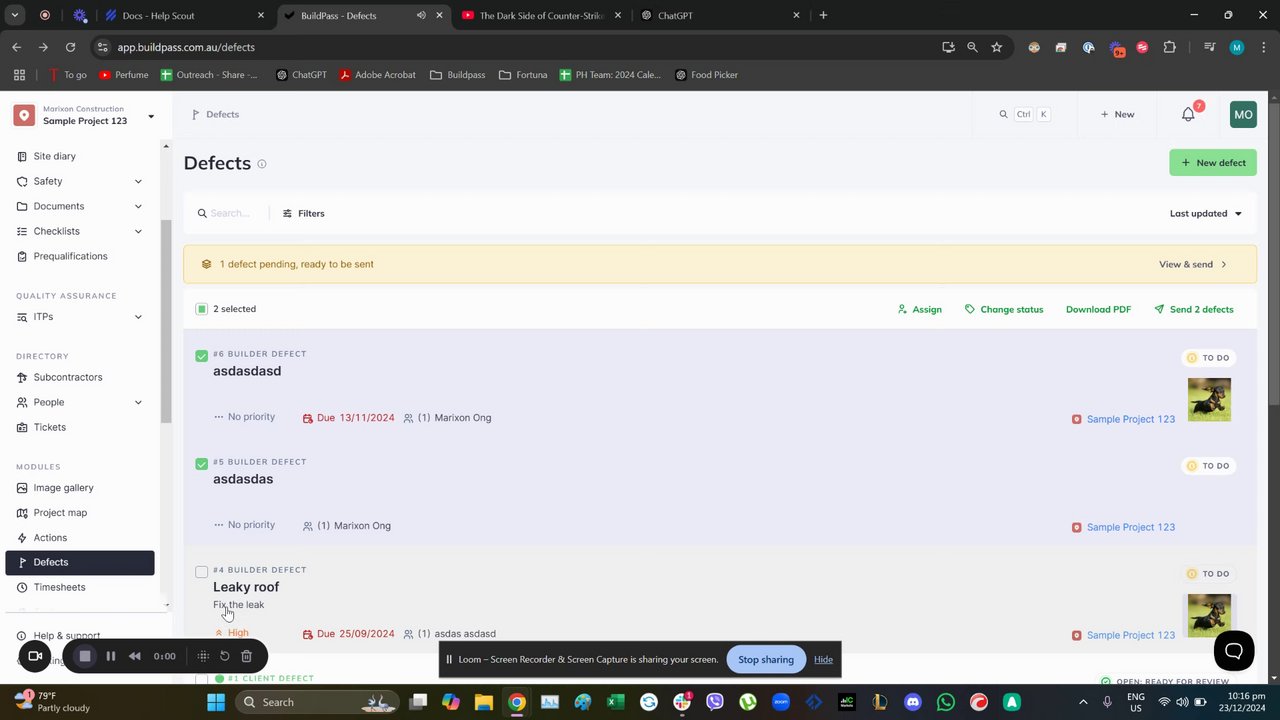1280x720 pixels.
Task: Open dog thumbnail on defect #6
Action: 1209,399
